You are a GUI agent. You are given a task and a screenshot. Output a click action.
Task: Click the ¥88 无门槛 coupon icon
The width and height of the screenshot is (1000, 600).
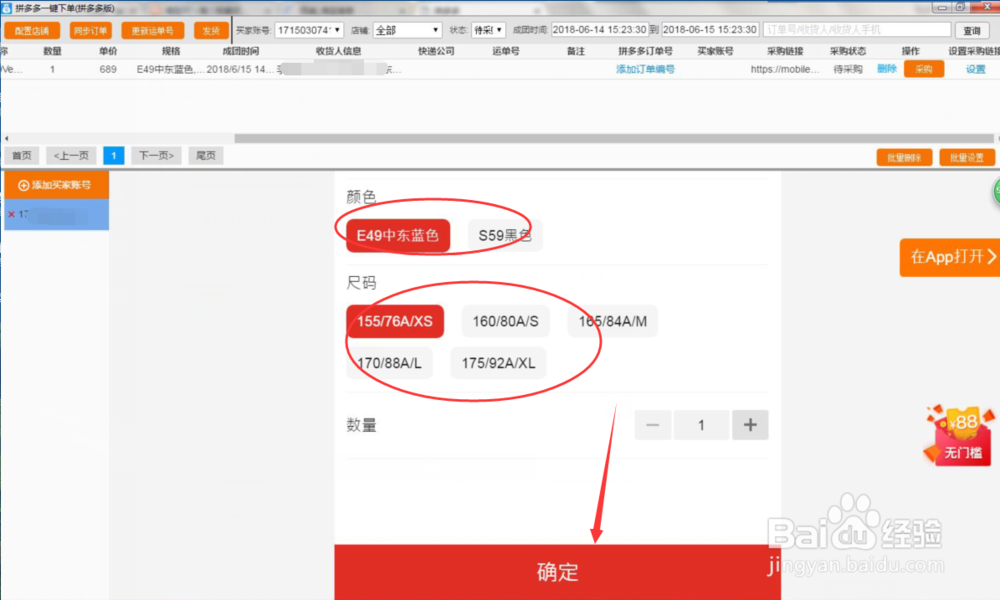coord(960,435)
